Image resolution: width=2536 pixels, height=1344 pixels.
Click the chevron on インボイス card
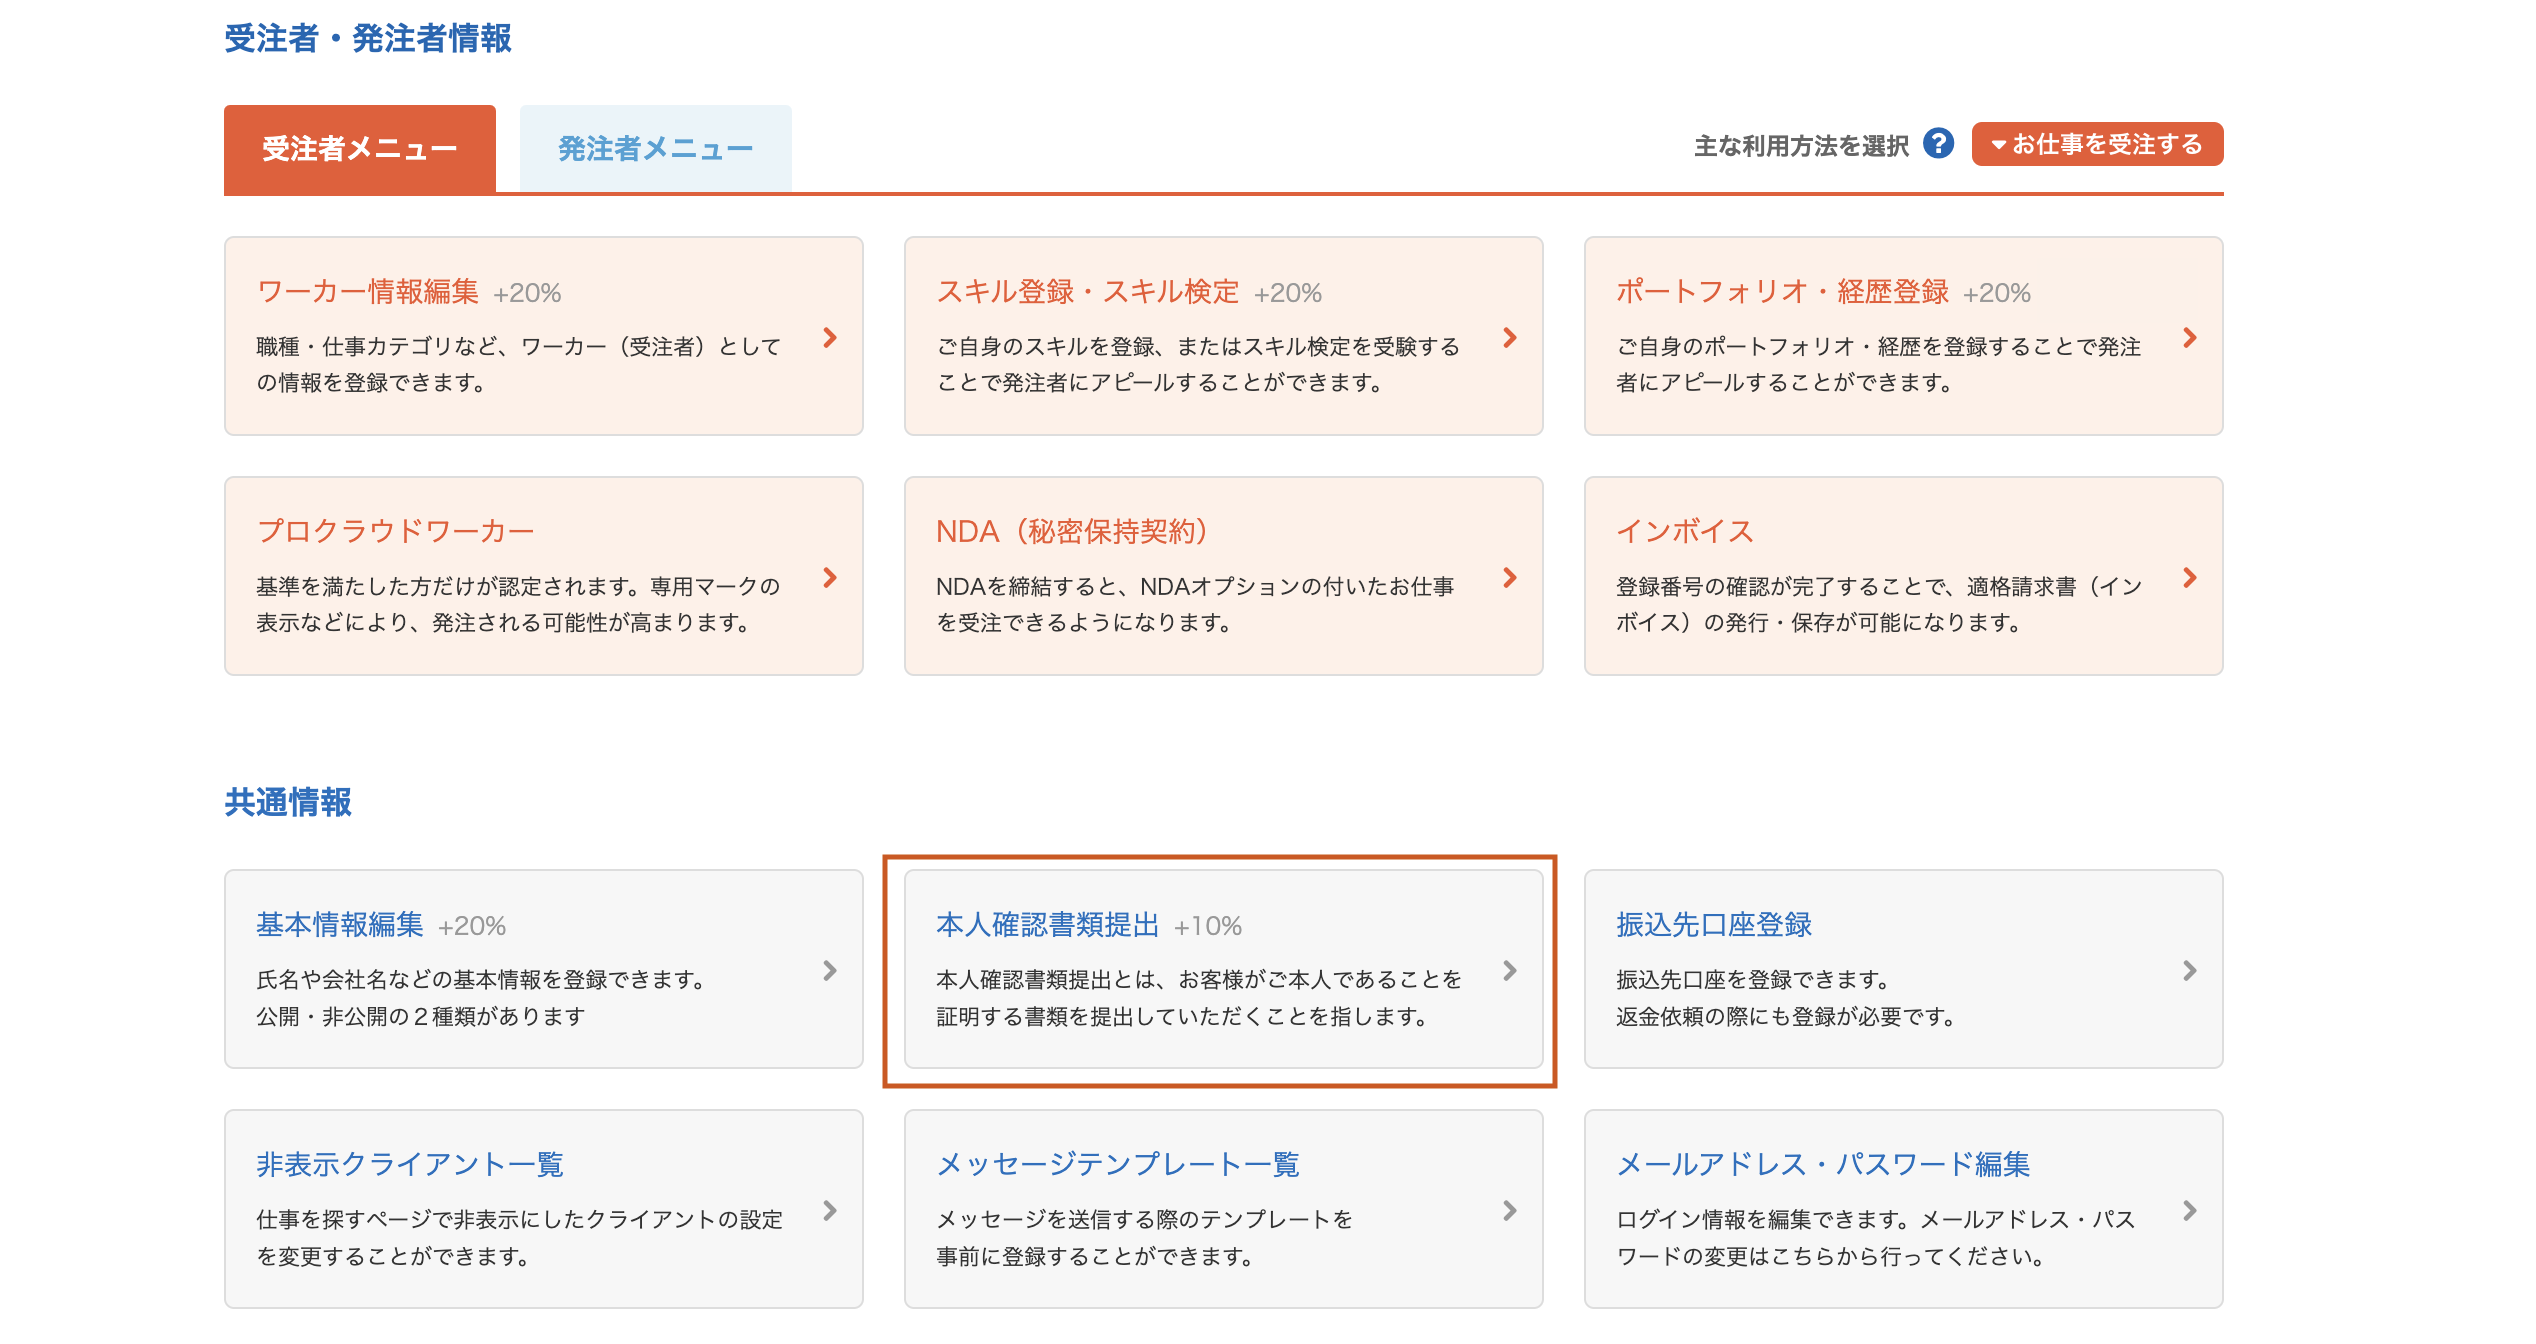coord(2190,577)
